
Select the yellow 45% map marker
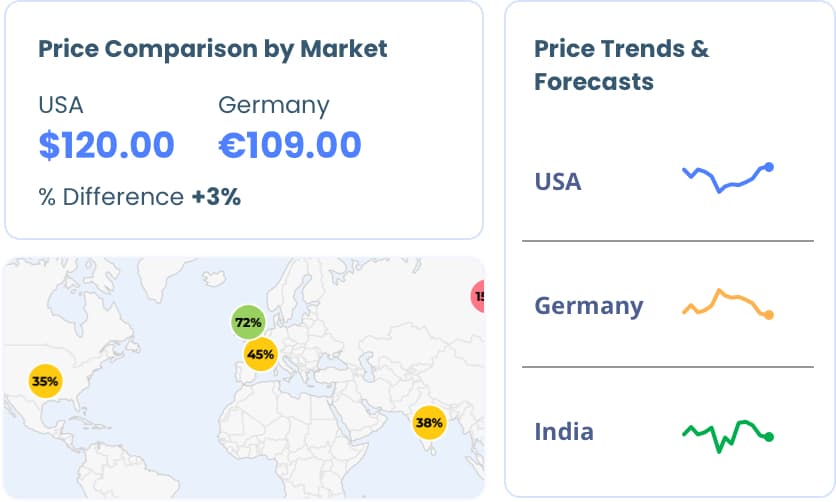pyautogui.click(x=260, y=354)
